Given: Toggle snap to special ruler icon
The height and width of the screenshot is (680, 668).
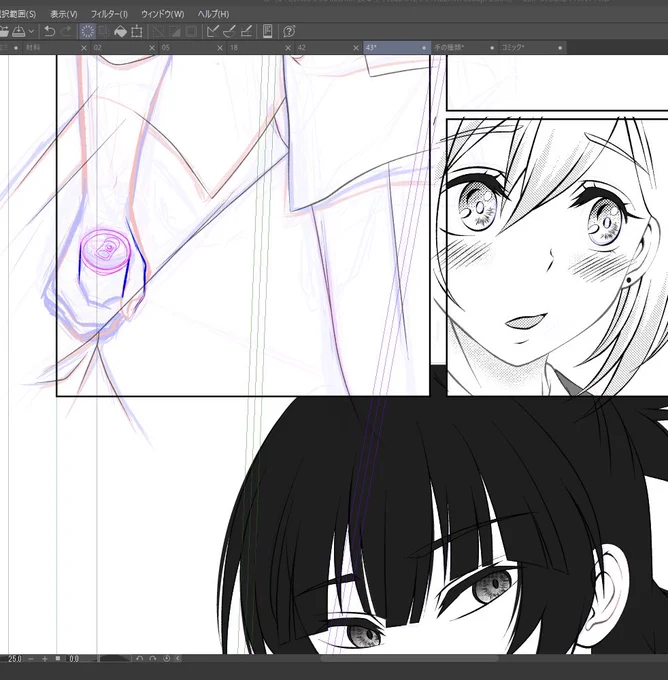Looking at the screenshot, I should (x=229, y=32).
